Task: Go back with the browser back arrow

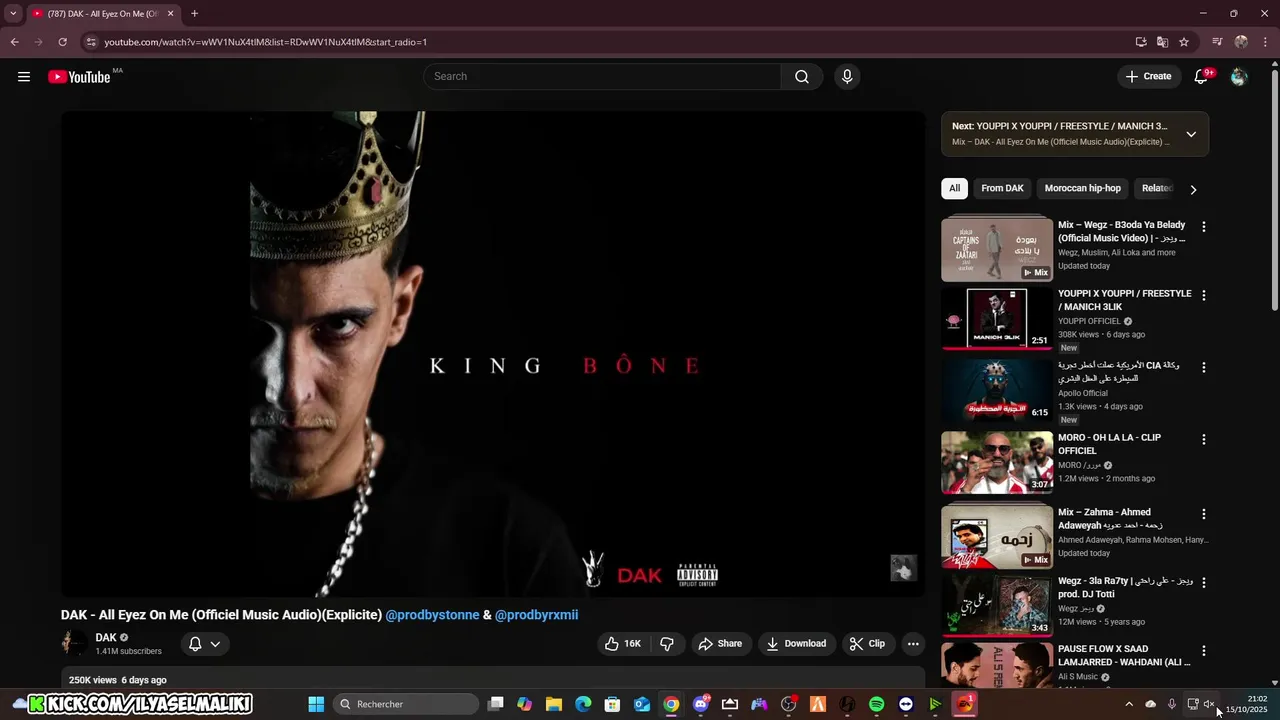Action: [14, 42]
